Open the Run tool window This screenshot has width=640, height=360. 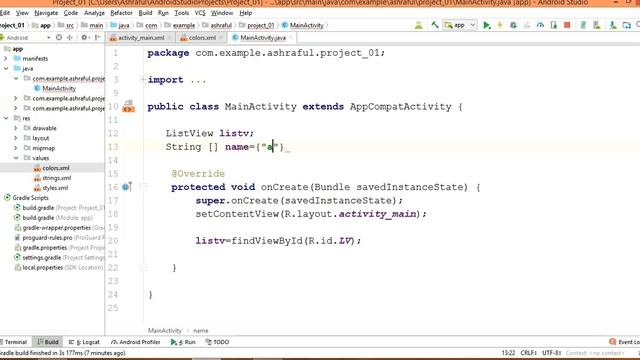[183, 342]
